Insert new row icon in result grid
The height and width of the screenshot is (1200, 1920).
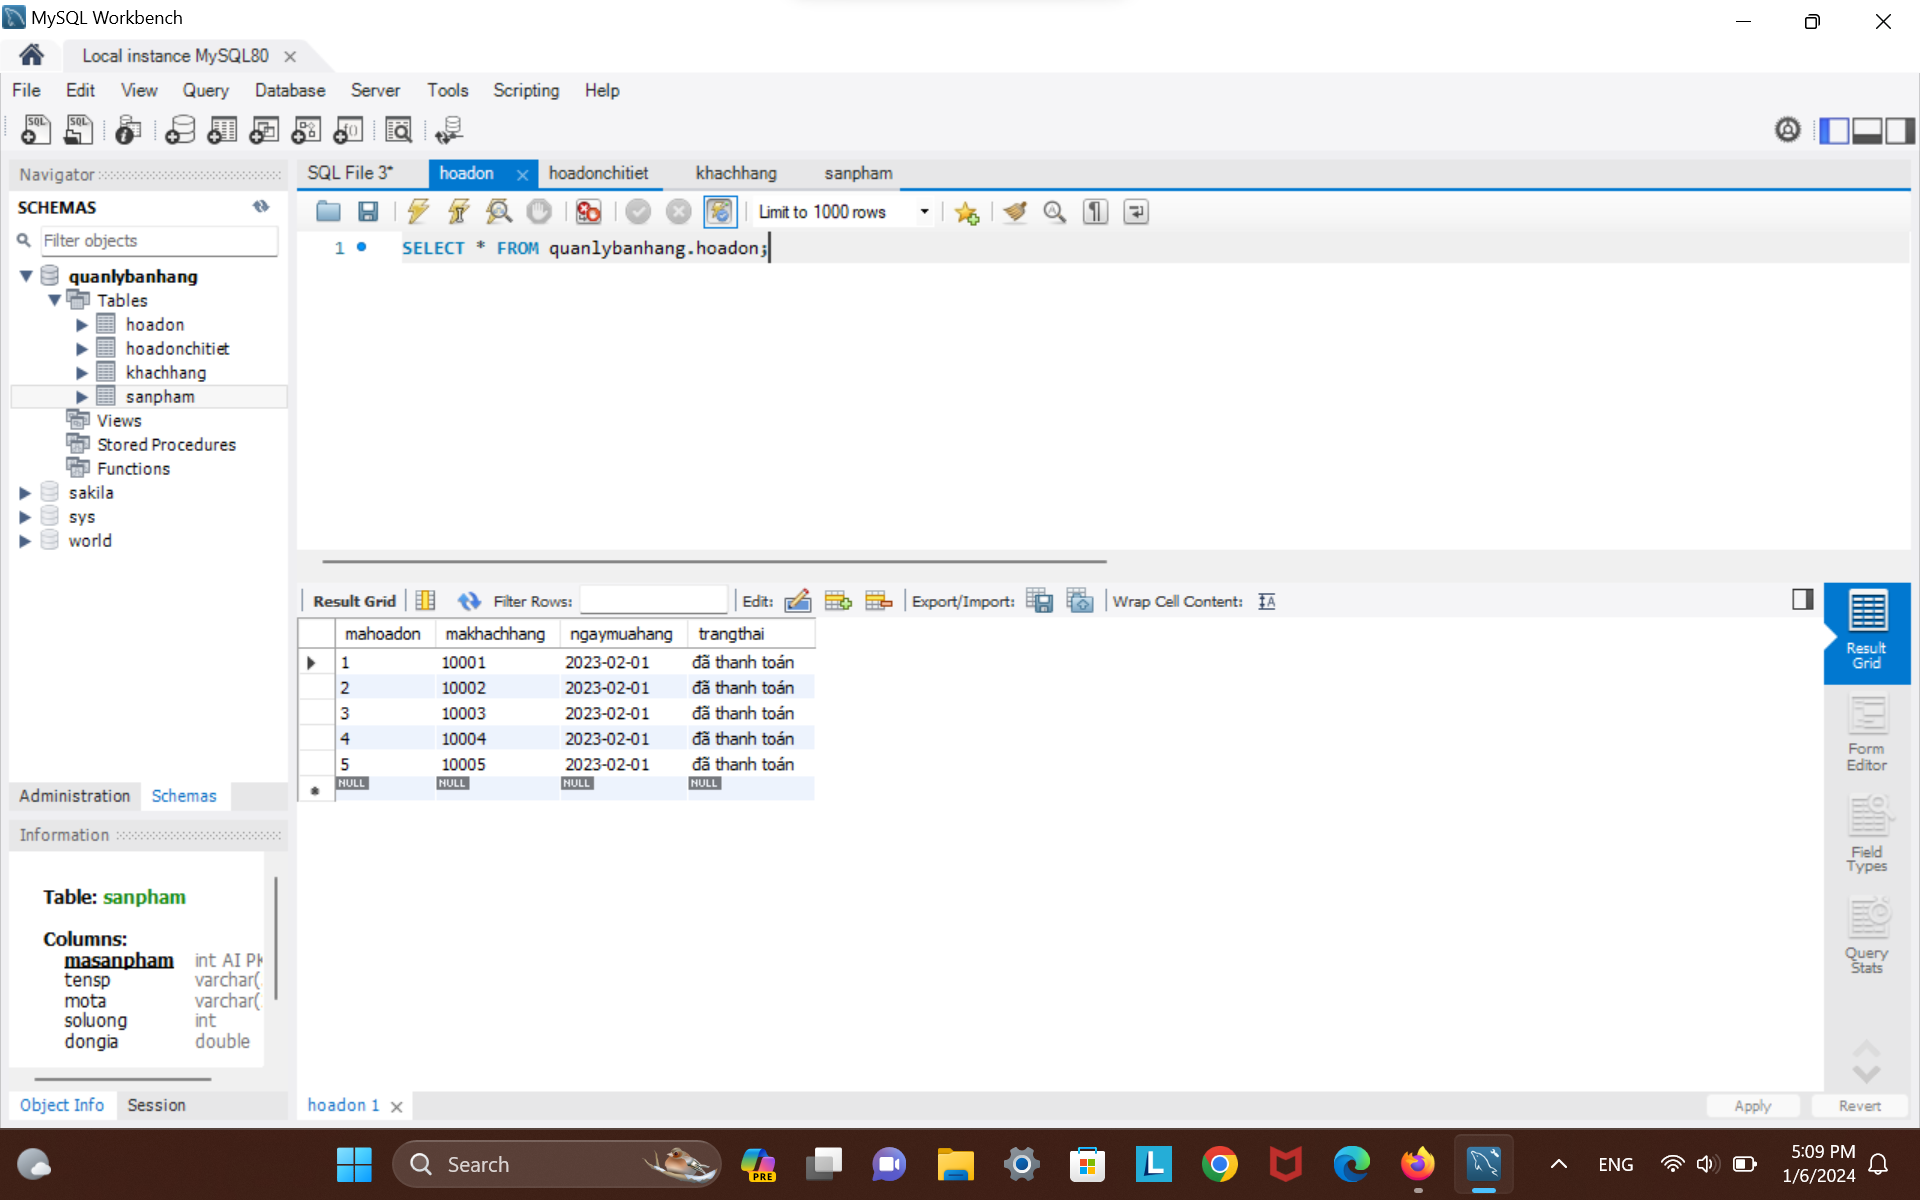(838, 601)
